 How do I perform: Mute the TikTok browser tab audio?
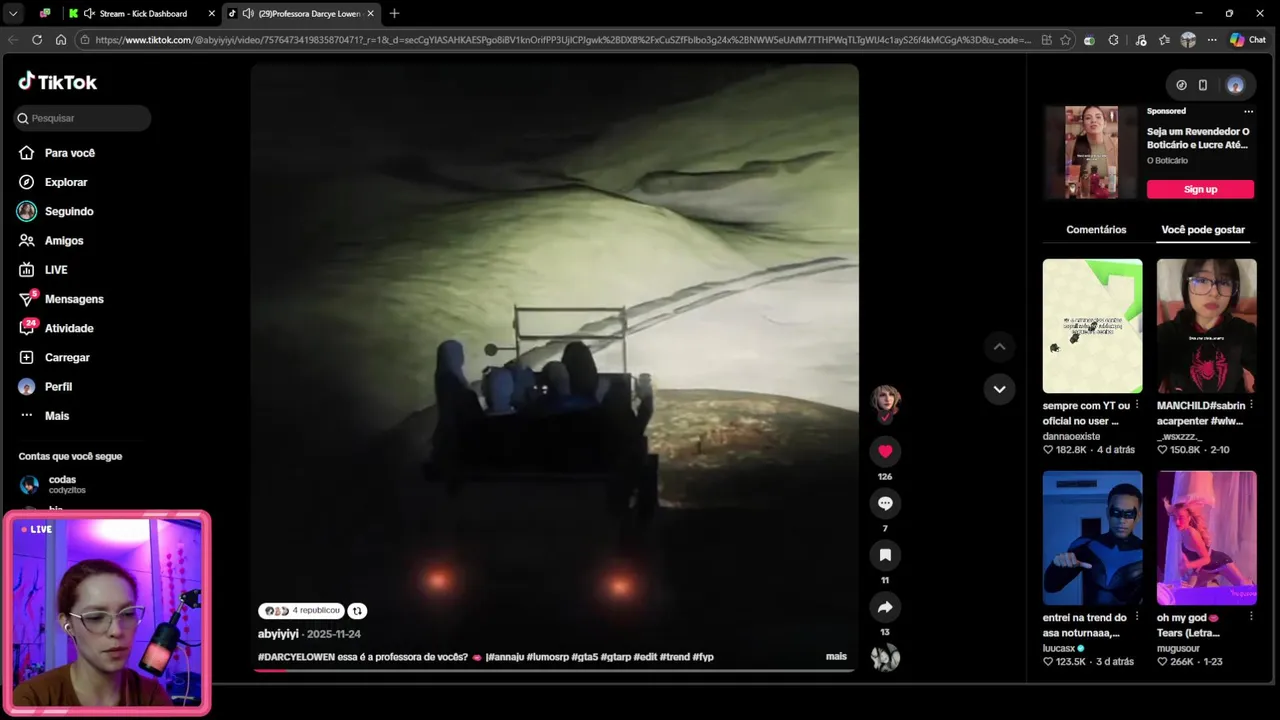(x=247, y=13)
